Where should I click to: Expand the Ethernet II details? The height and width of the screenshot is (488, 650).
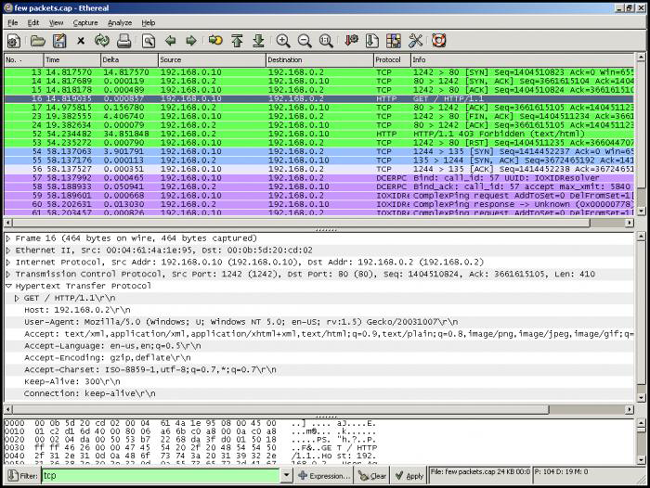(9, 254)
